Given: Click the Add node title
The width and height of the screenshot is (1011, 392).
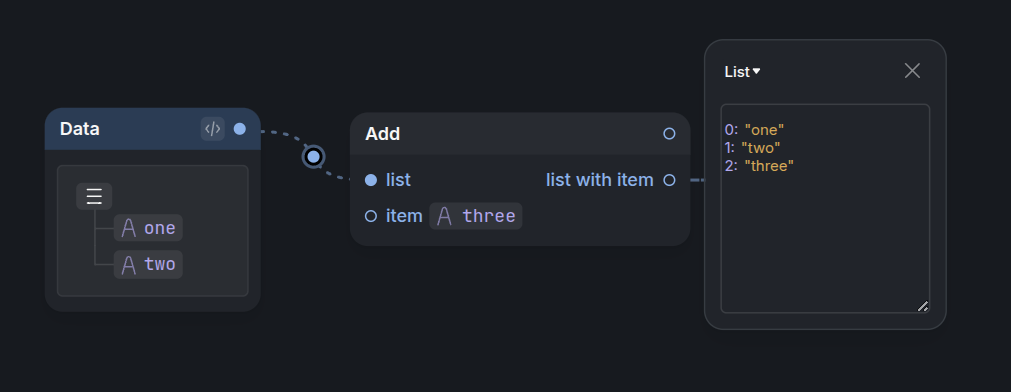Looking at the screenshot, I should 382,133.
